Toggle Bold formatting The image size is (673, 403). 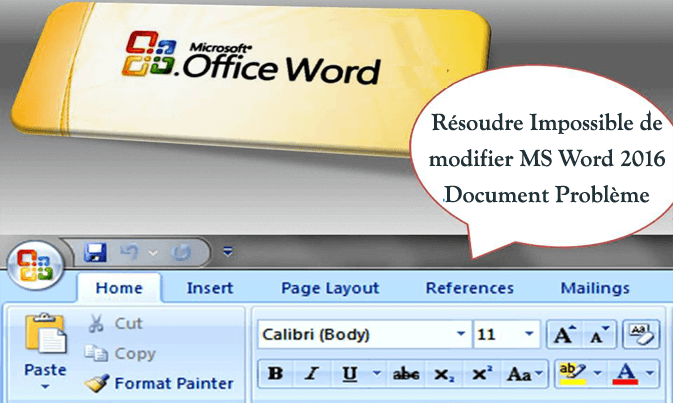(x=276, y=374)
